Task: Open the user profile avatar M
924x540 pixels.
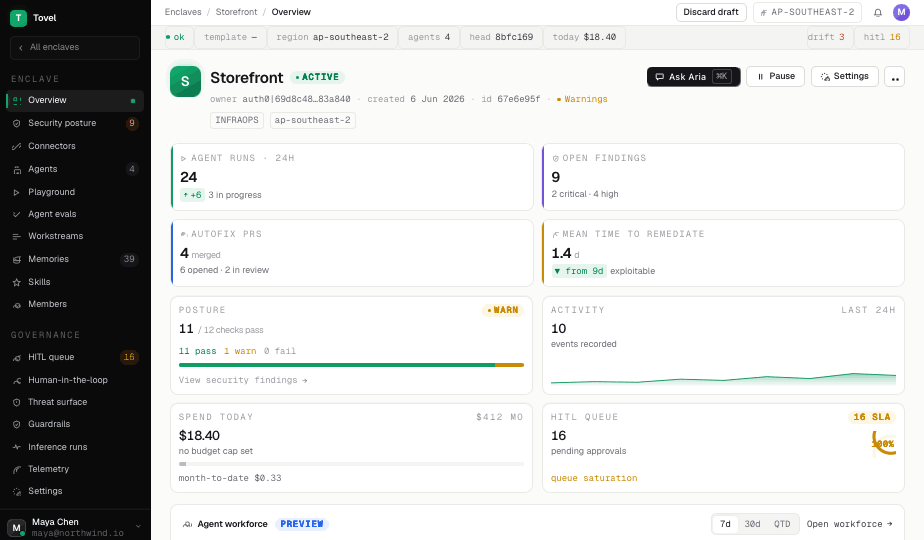Action: tap(901, 12)
